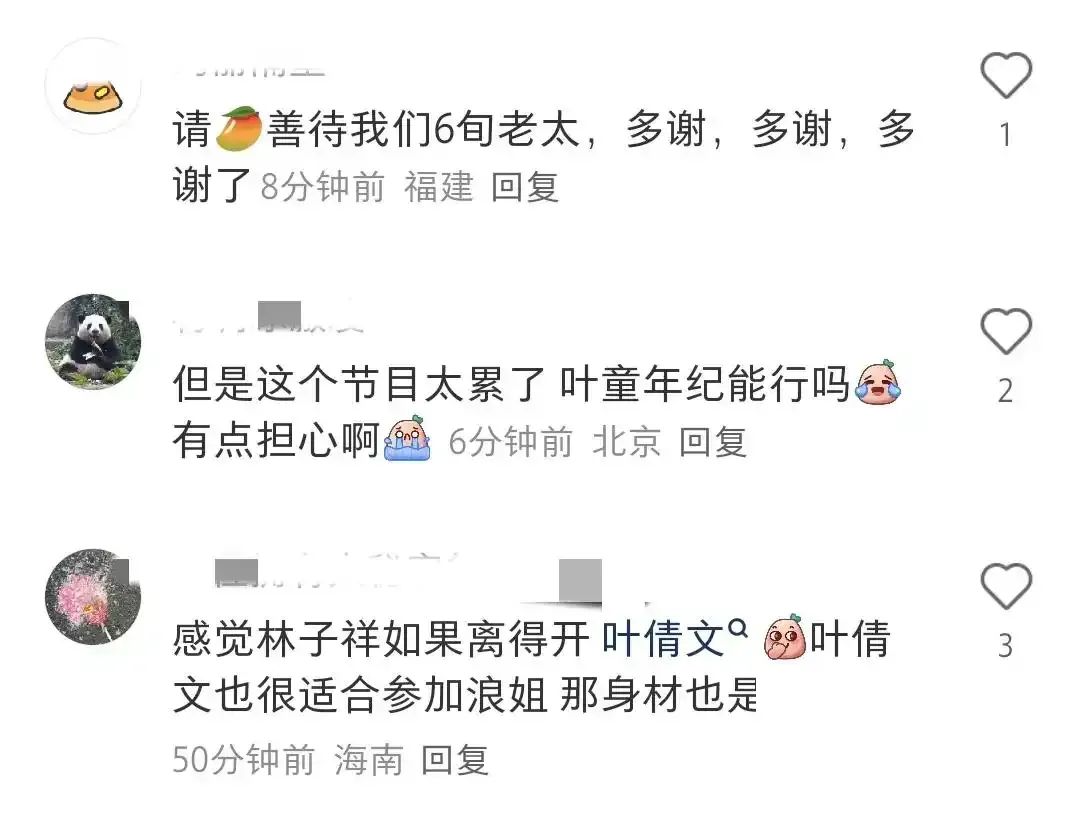The width and height of the screenshot is (1080, 836).
Task: Open the pudding avatar's profile
Action: (93, 86)
